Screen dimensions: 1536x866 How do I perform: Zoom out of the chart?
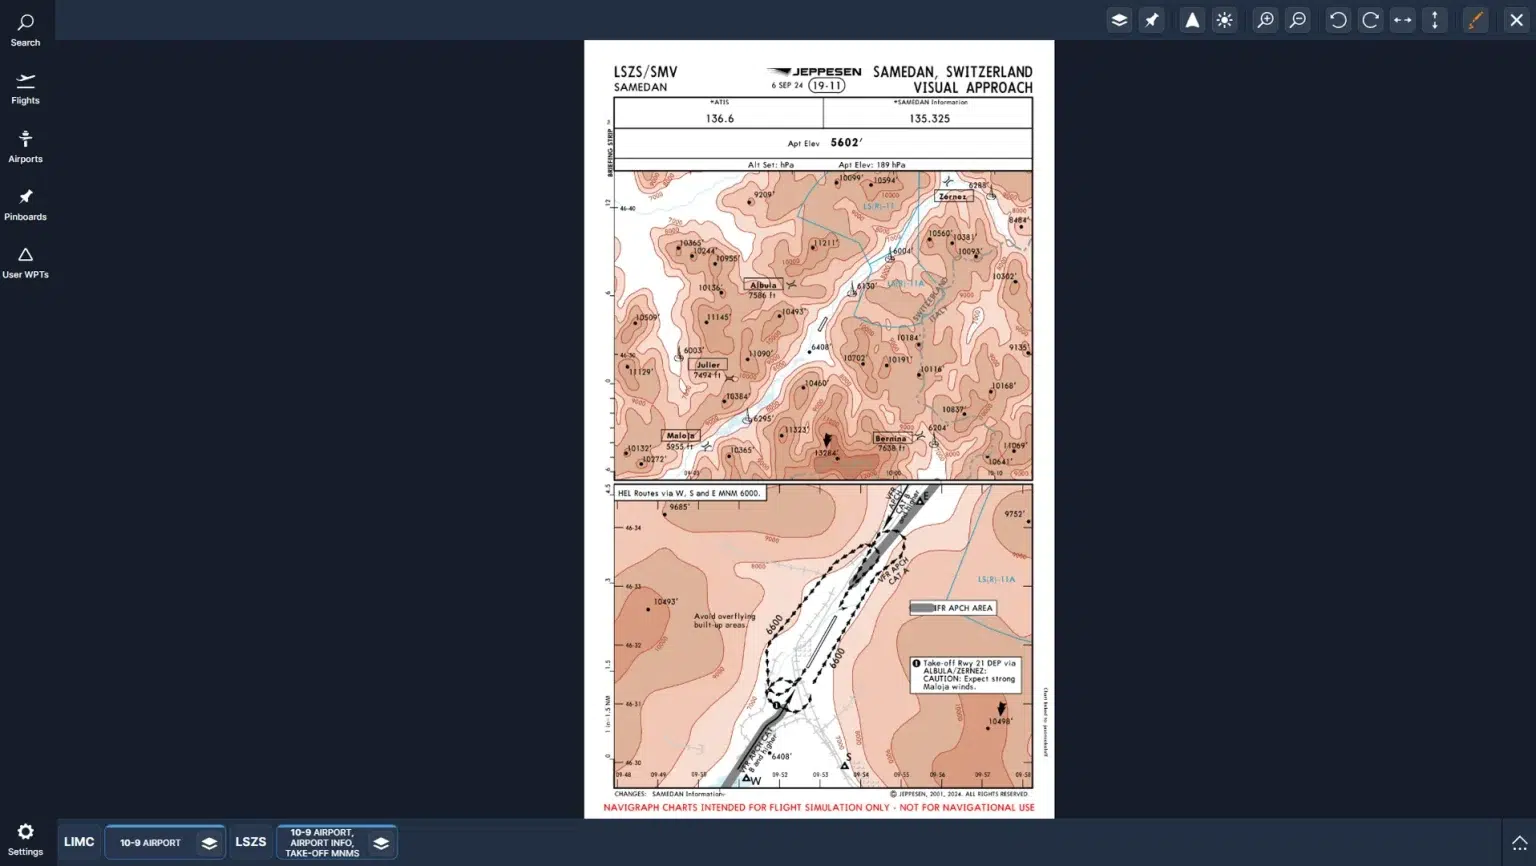[x=1298, y=20]
